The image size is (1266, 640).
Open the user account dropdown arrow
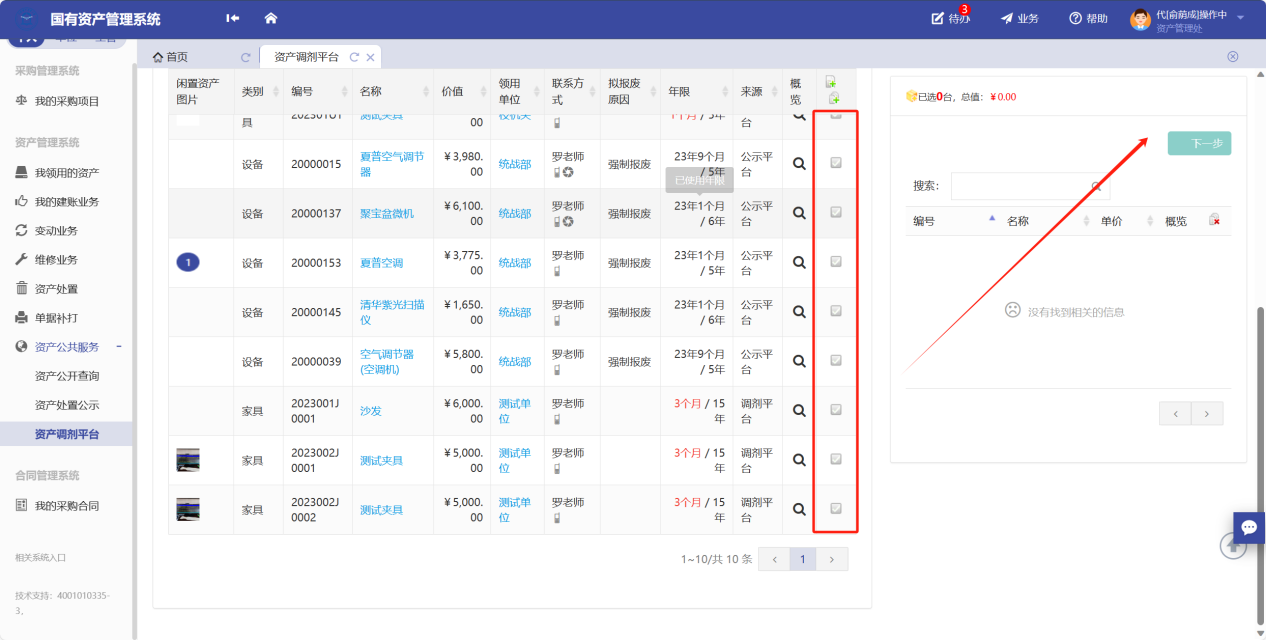1241,18
